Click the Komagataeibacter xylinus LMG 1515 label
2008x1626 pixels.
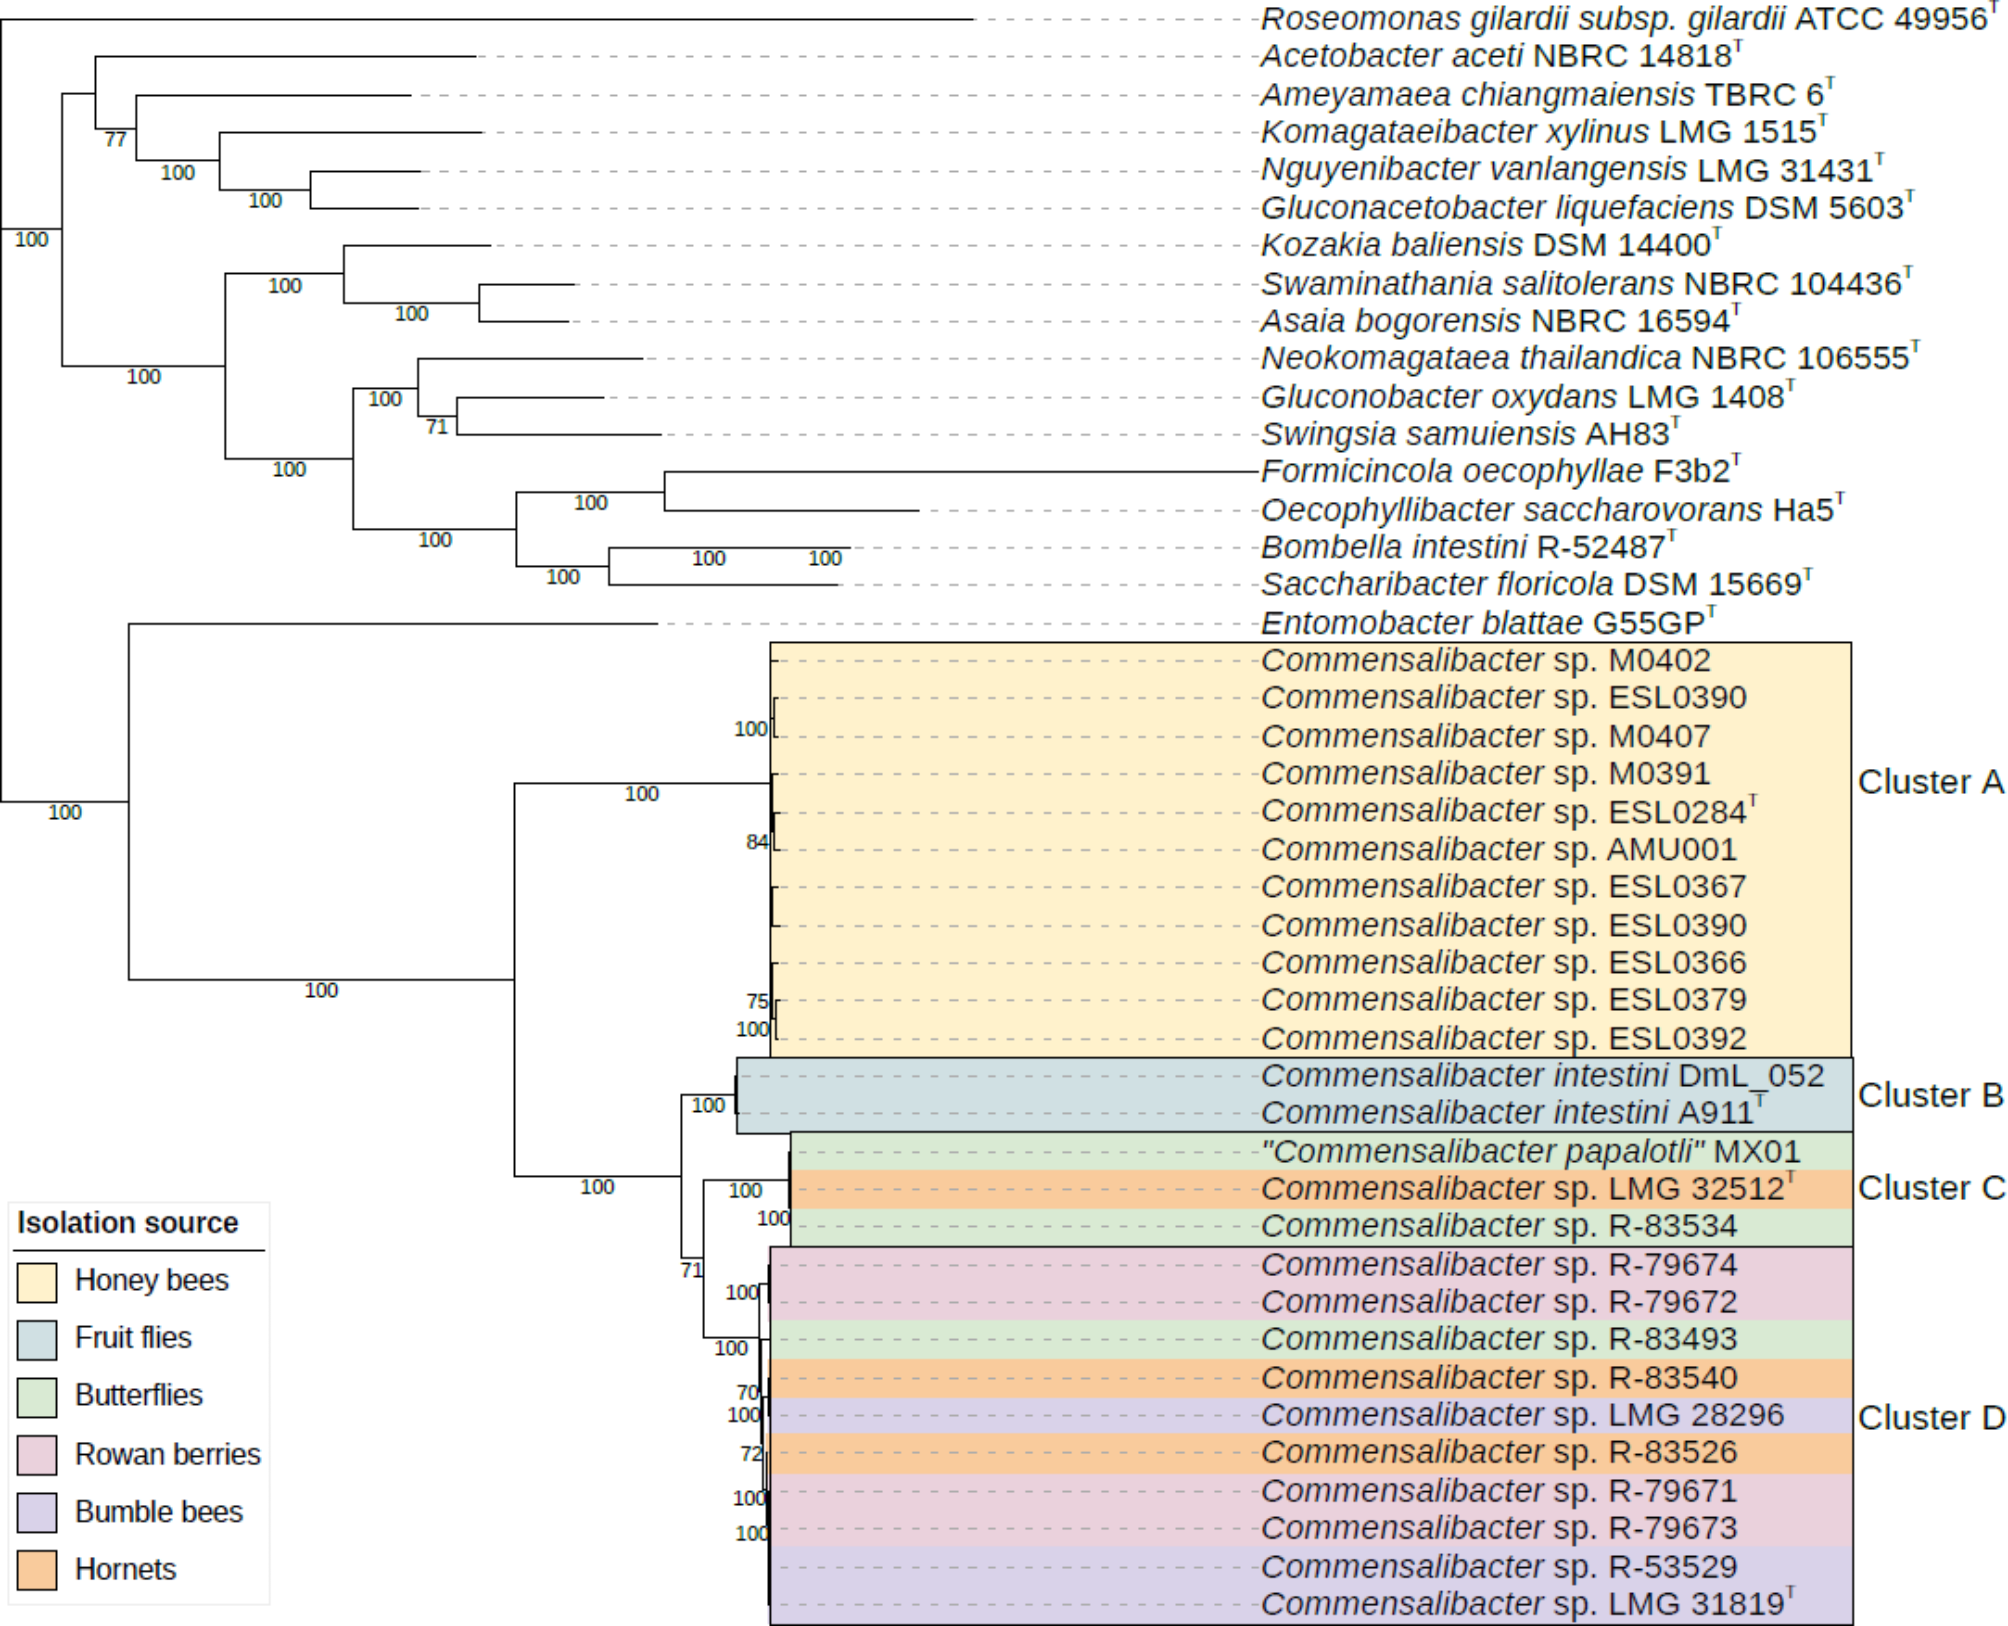(x=1544, y=131)
